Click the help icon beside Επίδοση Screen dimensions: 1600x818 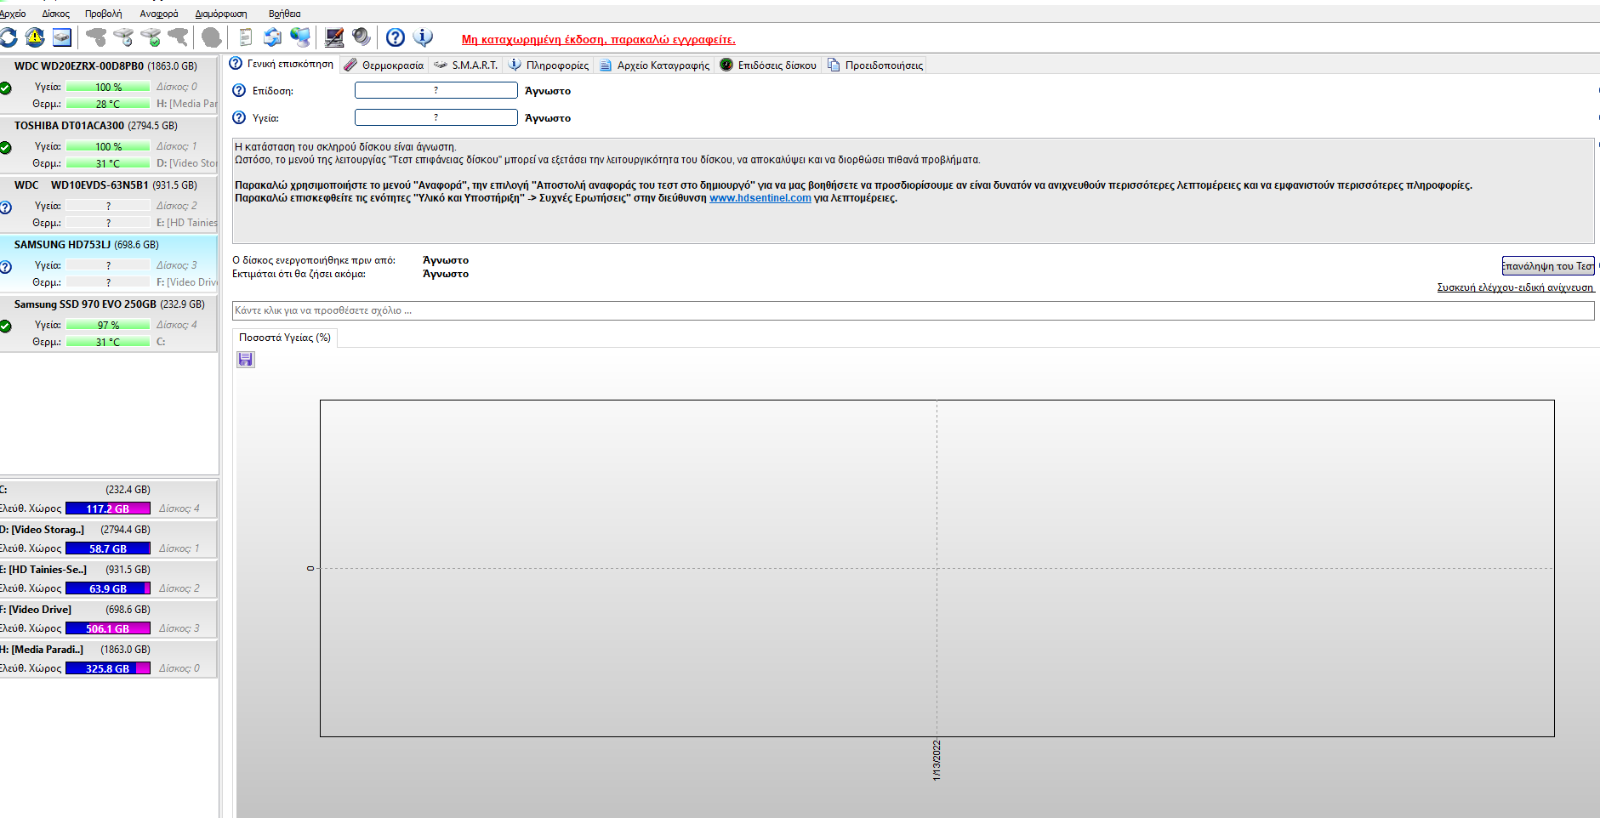tap(239, 91)
